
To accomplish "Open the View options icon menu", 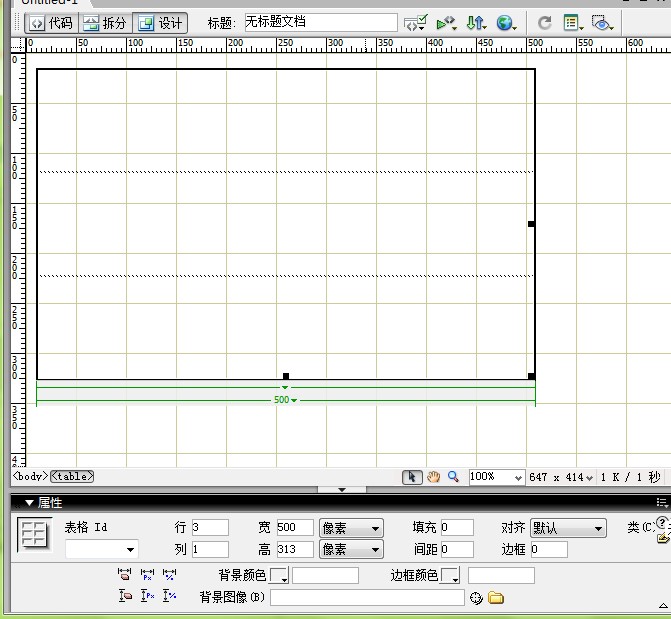I will click(x=573, y=23).
